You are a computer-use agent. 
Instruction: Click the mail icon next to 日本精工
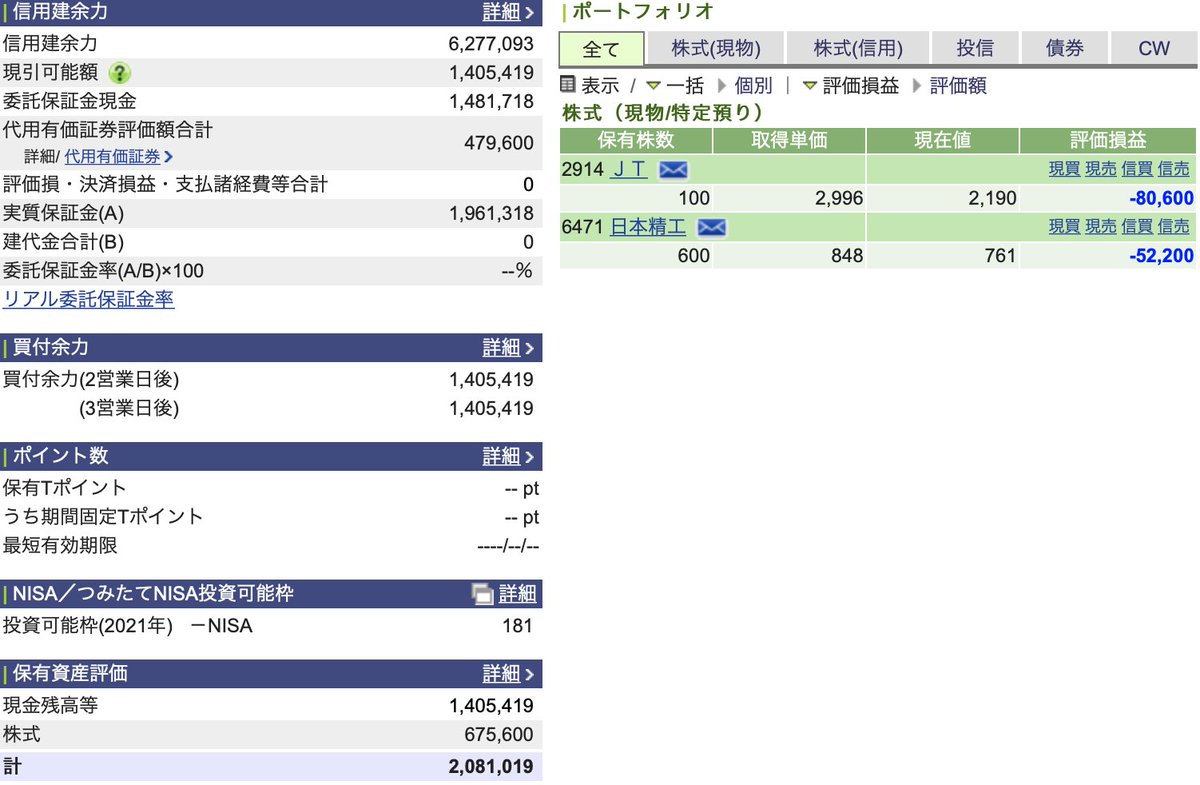pos(711,227)
